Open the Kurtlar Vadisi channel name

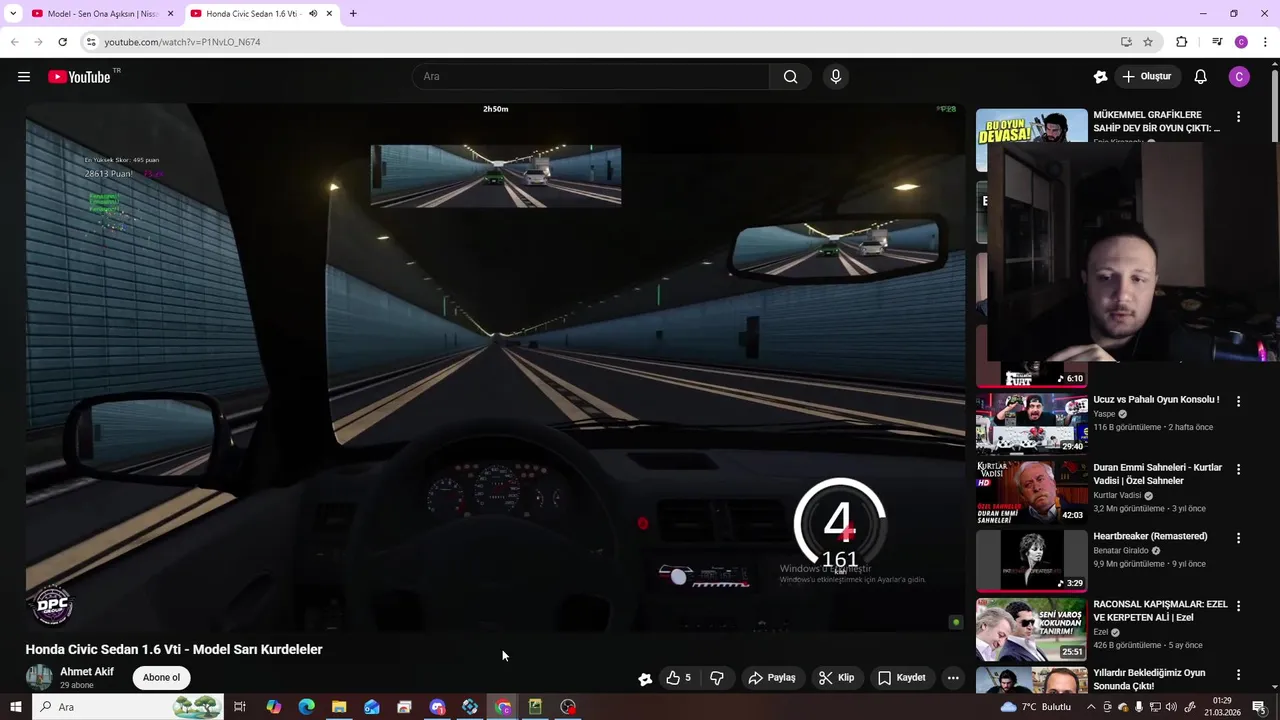point(1118,495)
